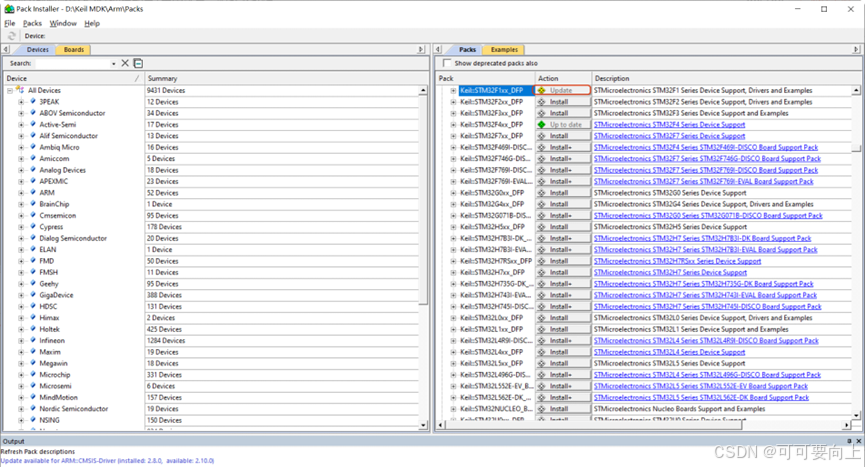
Task: Click install icon for Keil::STM32H5xx_DFP
Action: [542, 227]
